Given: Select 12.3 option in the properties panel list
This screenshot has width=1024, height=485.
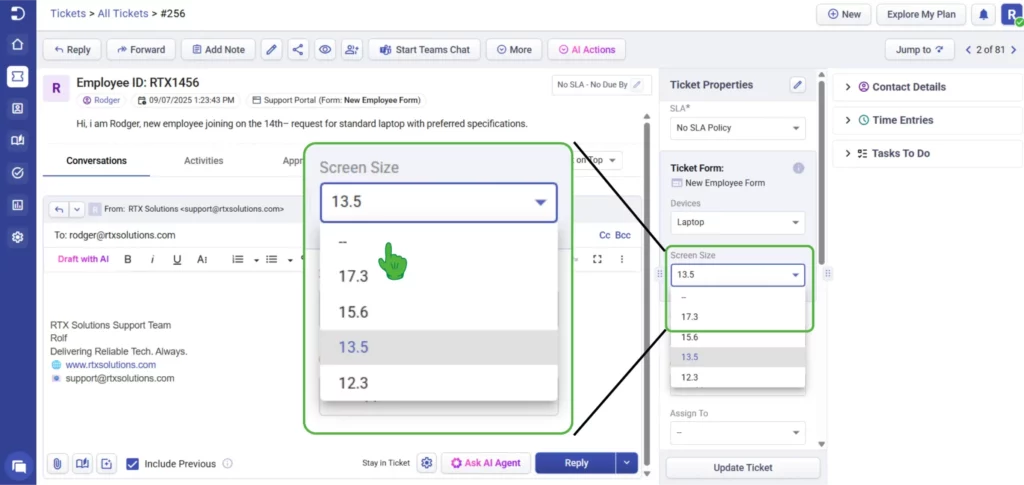Looking at the screenshot, I should [737, 377].
